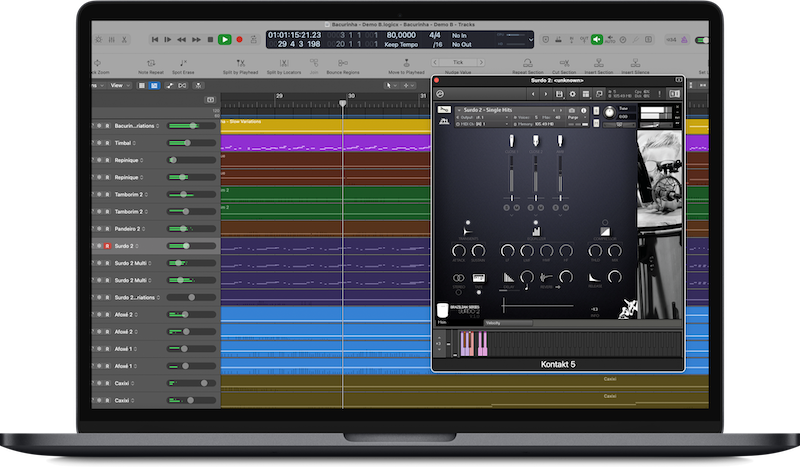Disable record arm on the Surdo 2 track
This screenshot has width=800, height=467.
point(107,246)
